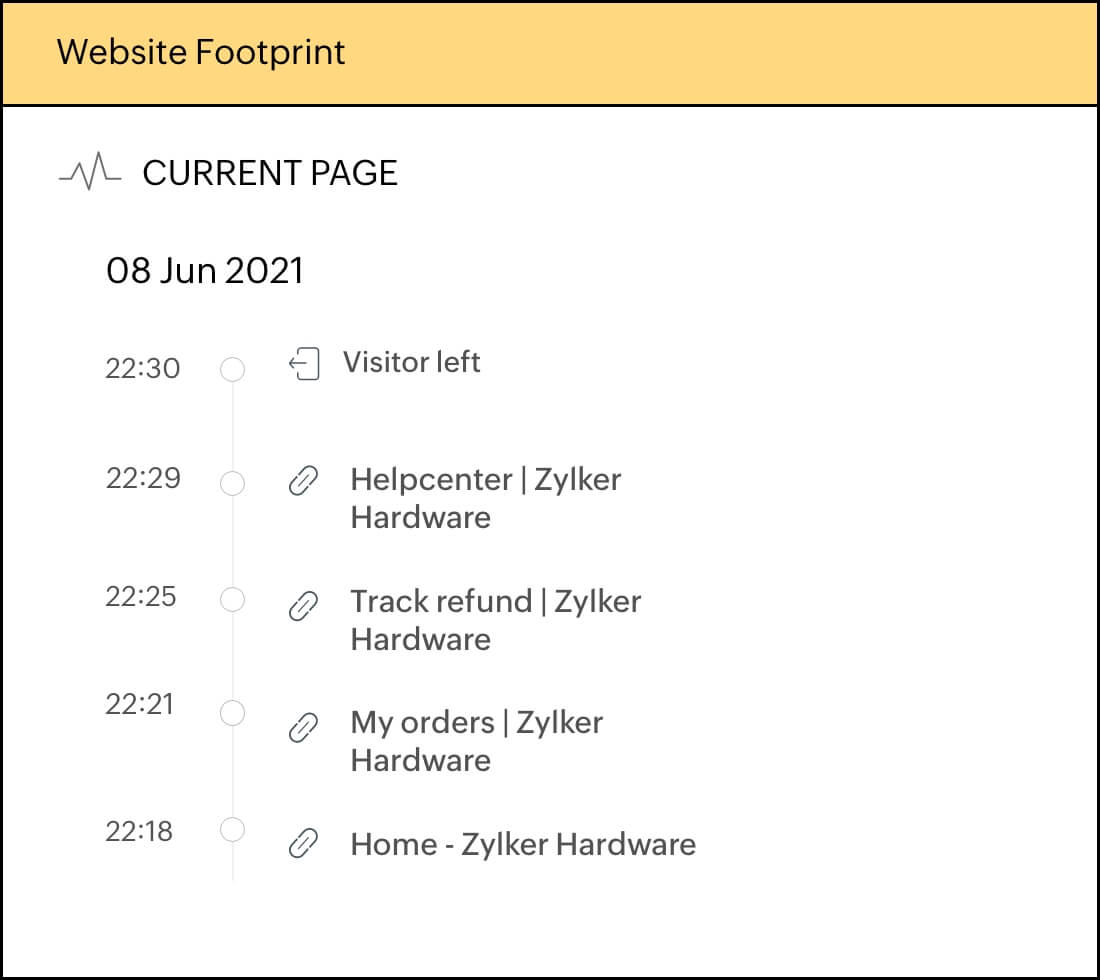Click the Website Footprint header title

point(201,52)
